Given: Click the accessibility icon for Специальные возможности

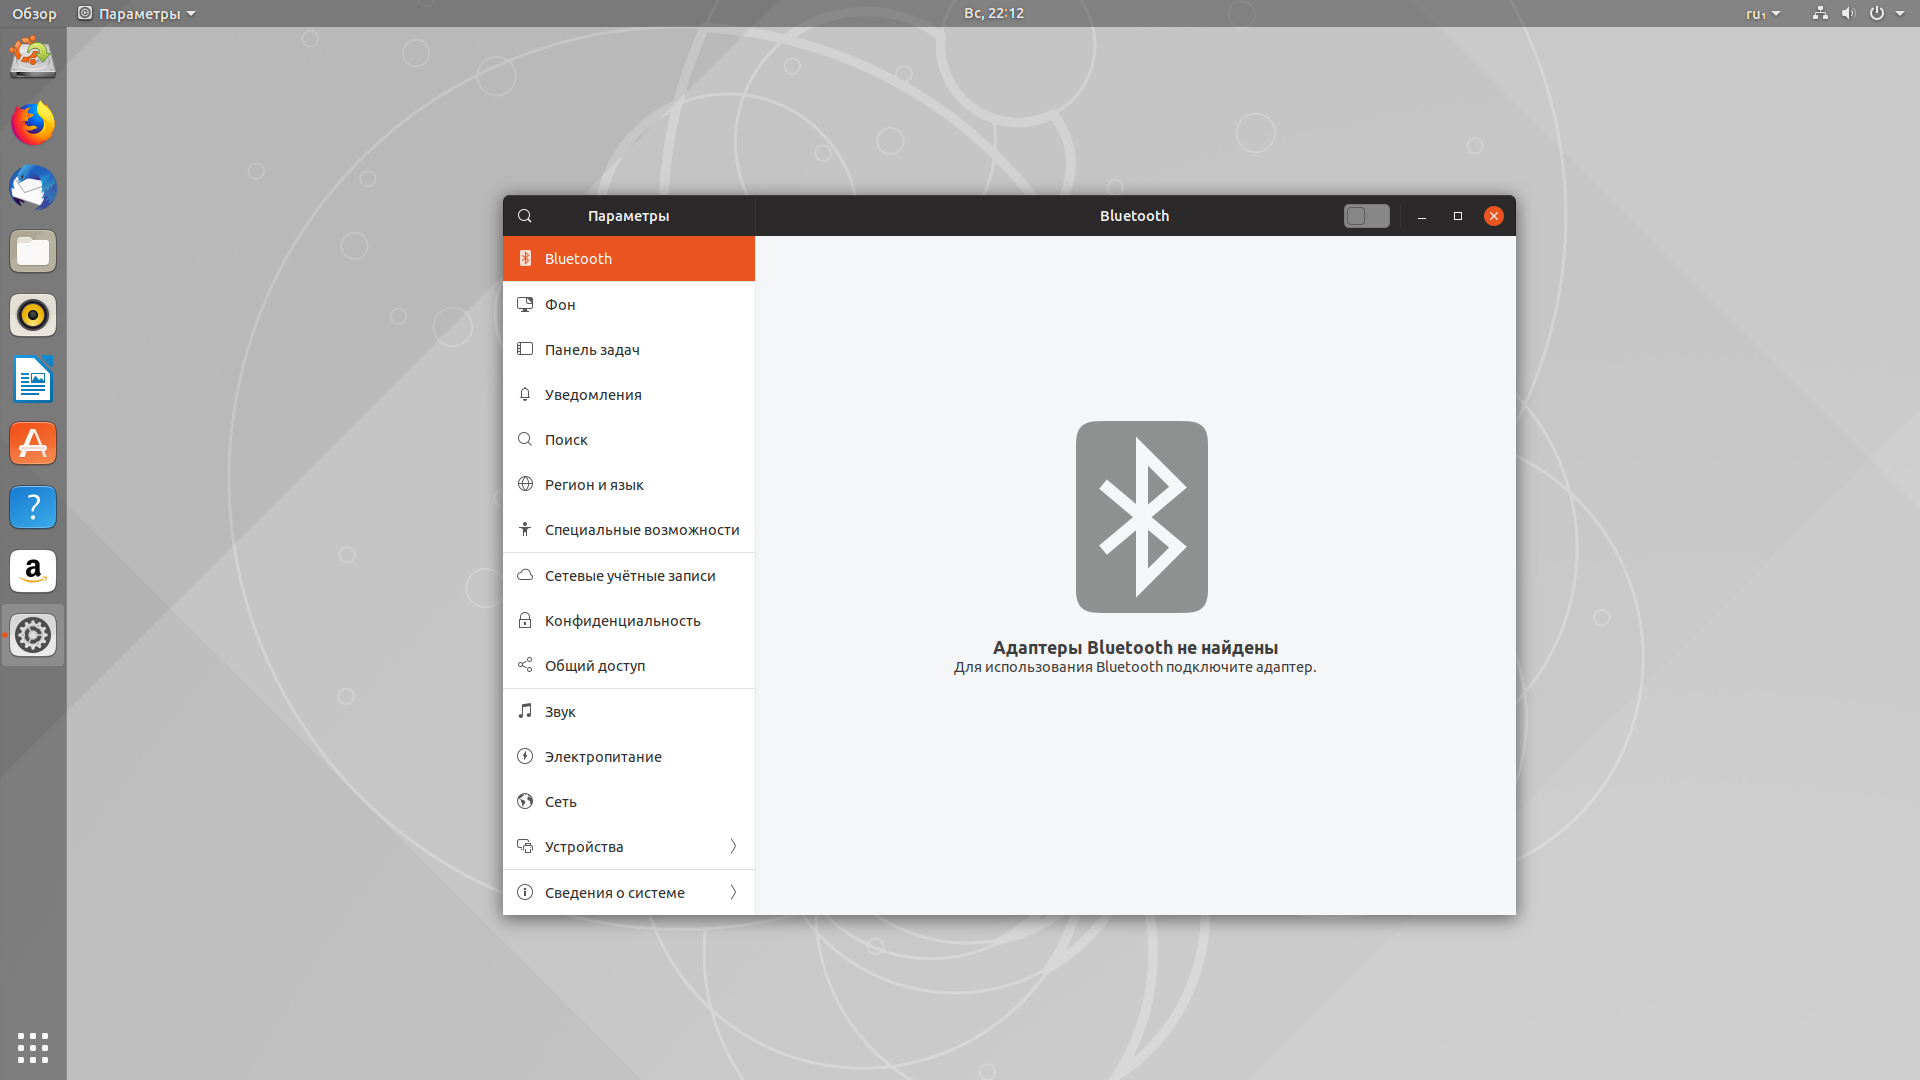Looking at the screenshot, I should [x=525, y=530].
